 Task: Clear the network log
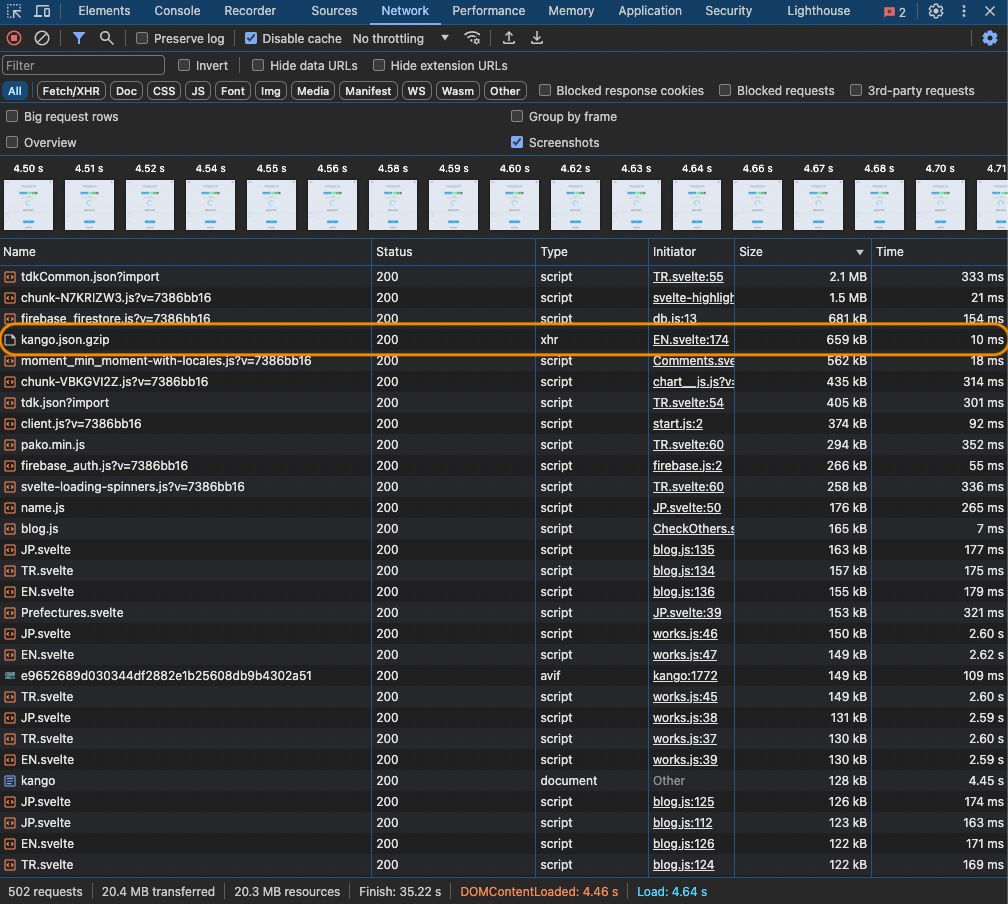(41, 37)
